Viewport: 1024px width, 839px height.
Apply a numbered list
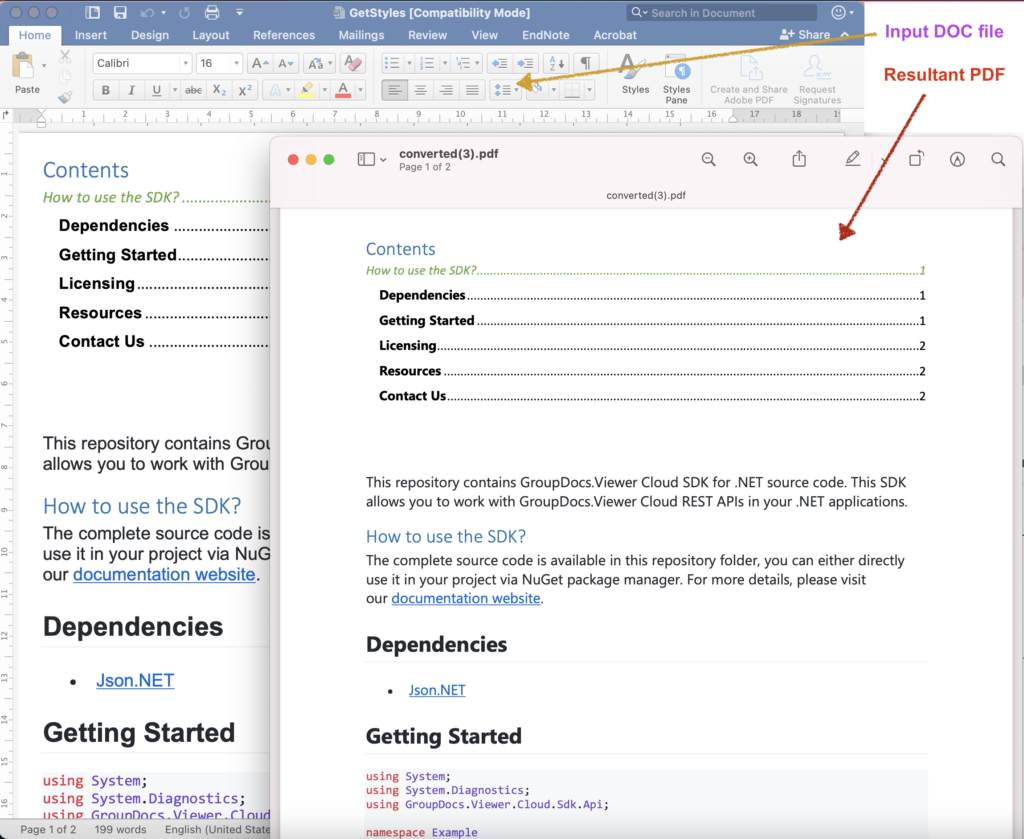427,63
